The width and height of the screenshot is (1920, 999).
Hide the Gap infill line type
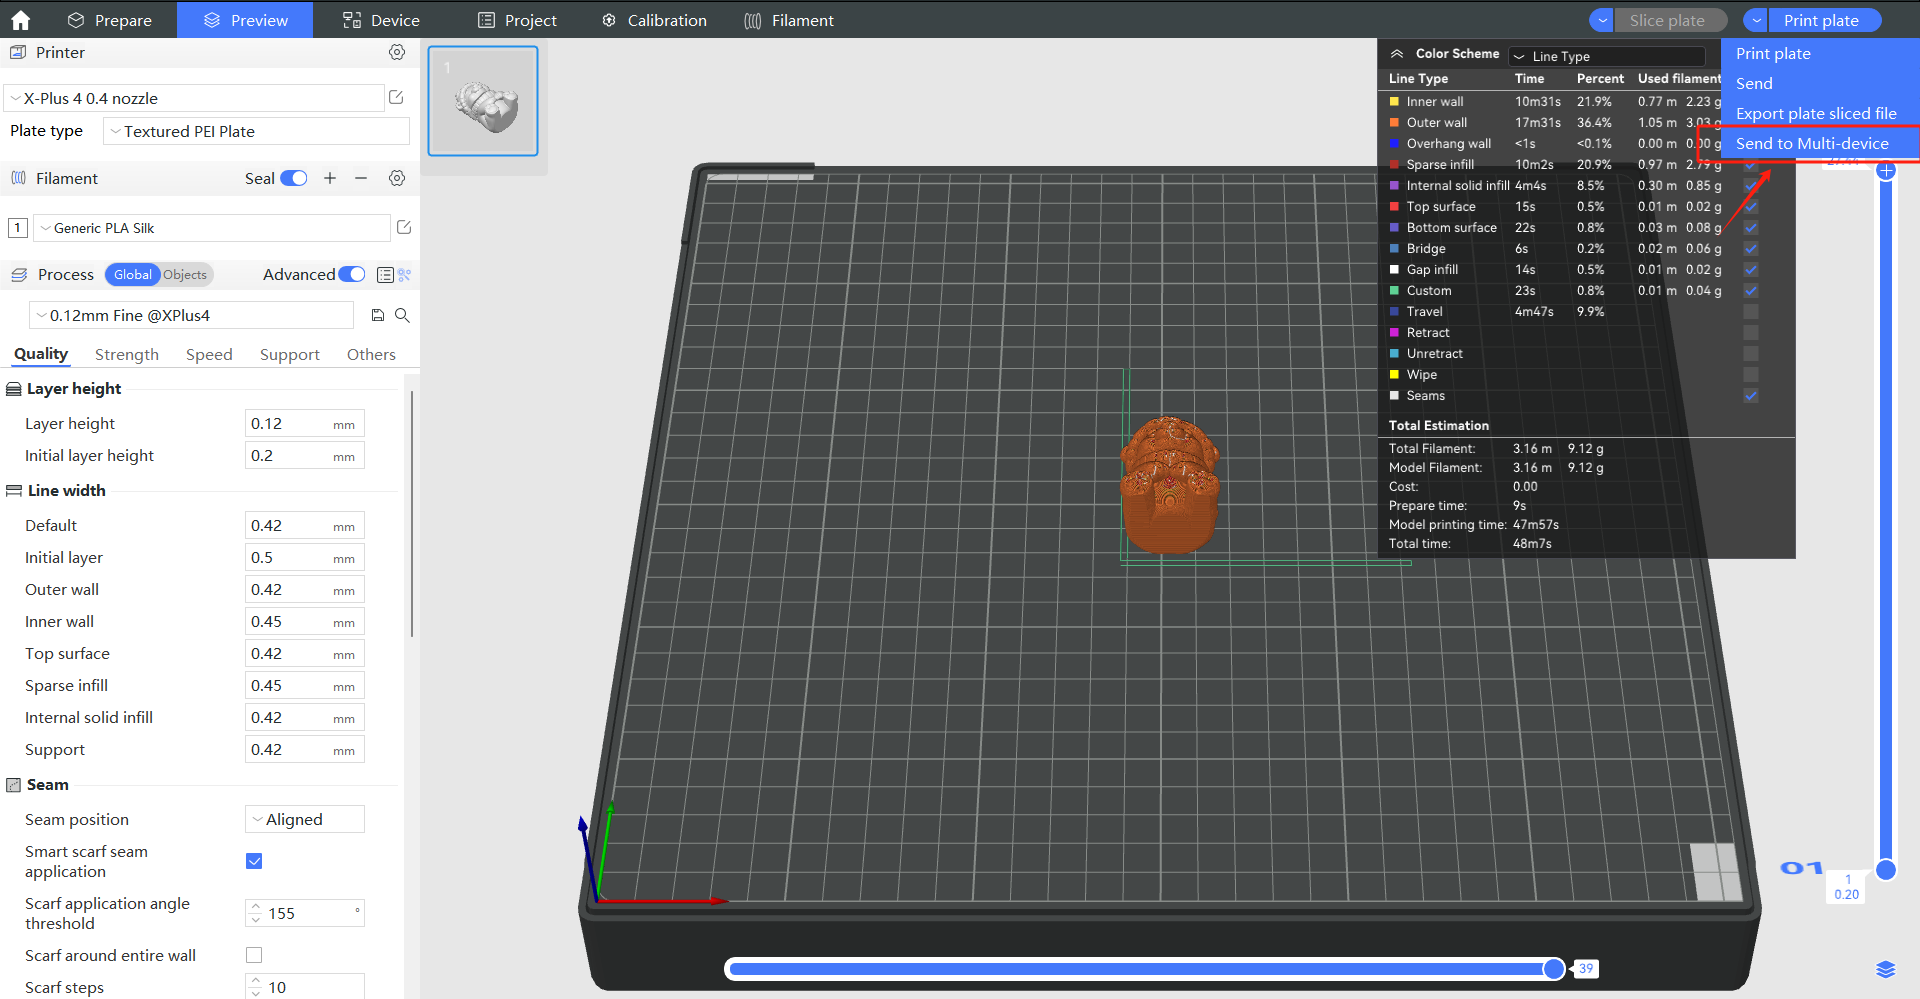1751,270
